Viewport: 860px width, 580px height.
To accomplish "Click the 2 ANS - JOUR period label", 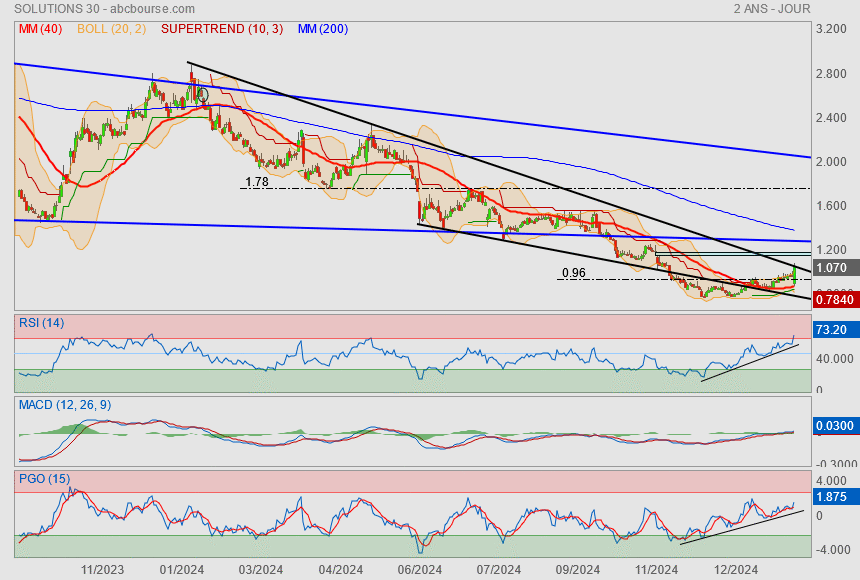I will click(771, 9).
